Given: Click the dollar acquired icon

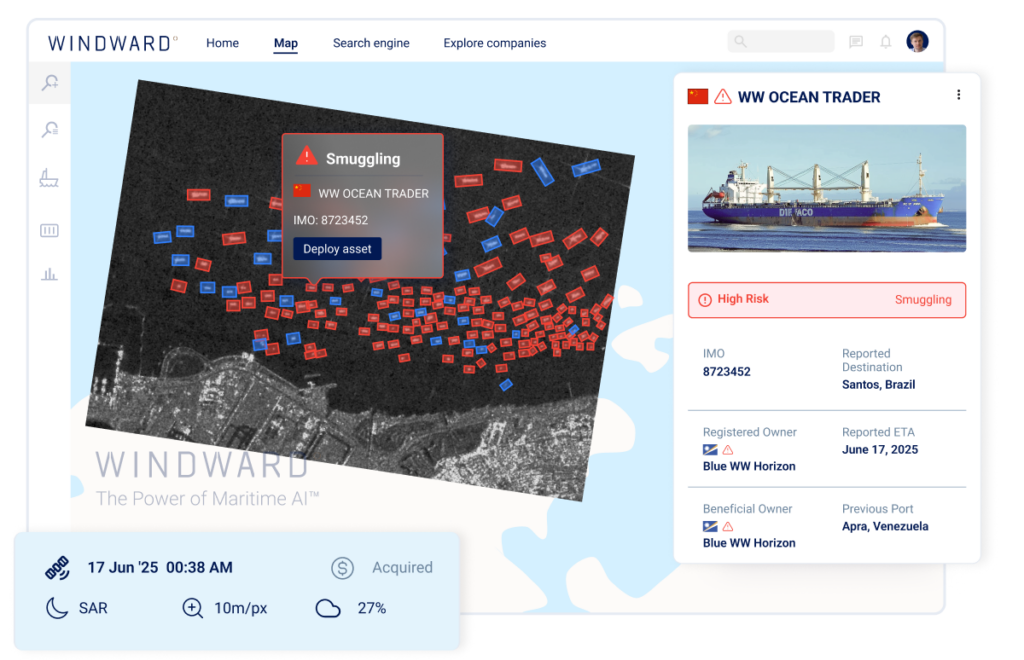Looking at the screenshot, I should click(x=342, y=568).
